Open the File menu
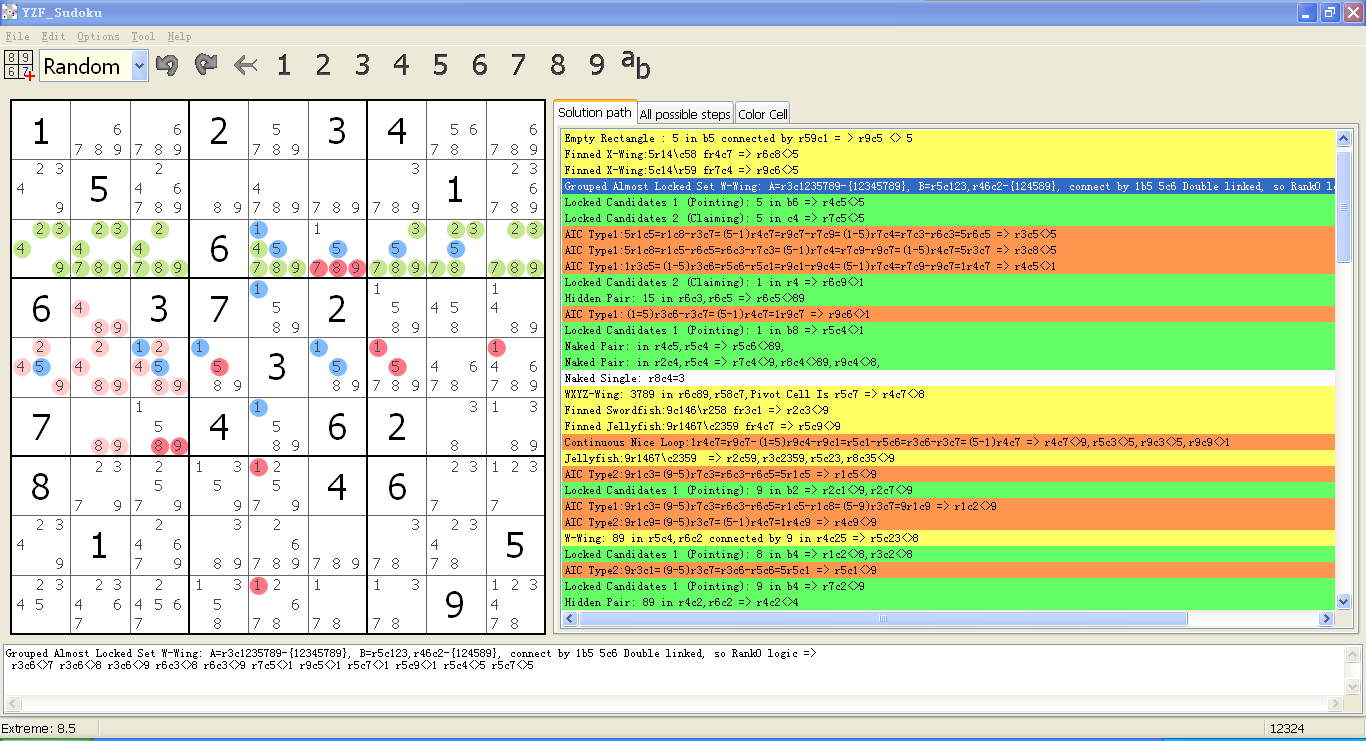The image size is (1366, 741). tap(17, 37)
